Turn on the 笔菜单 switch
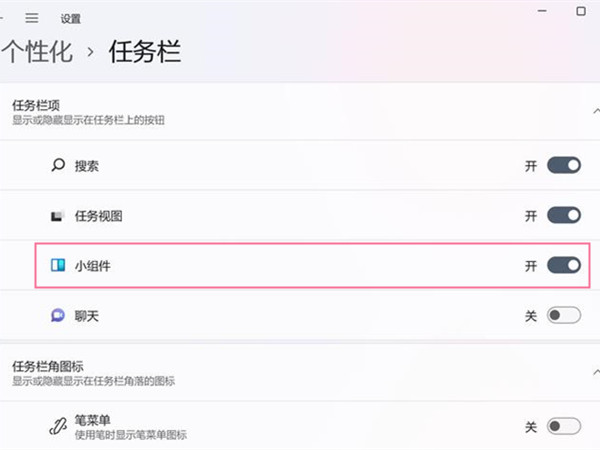 tap(564, 427)
